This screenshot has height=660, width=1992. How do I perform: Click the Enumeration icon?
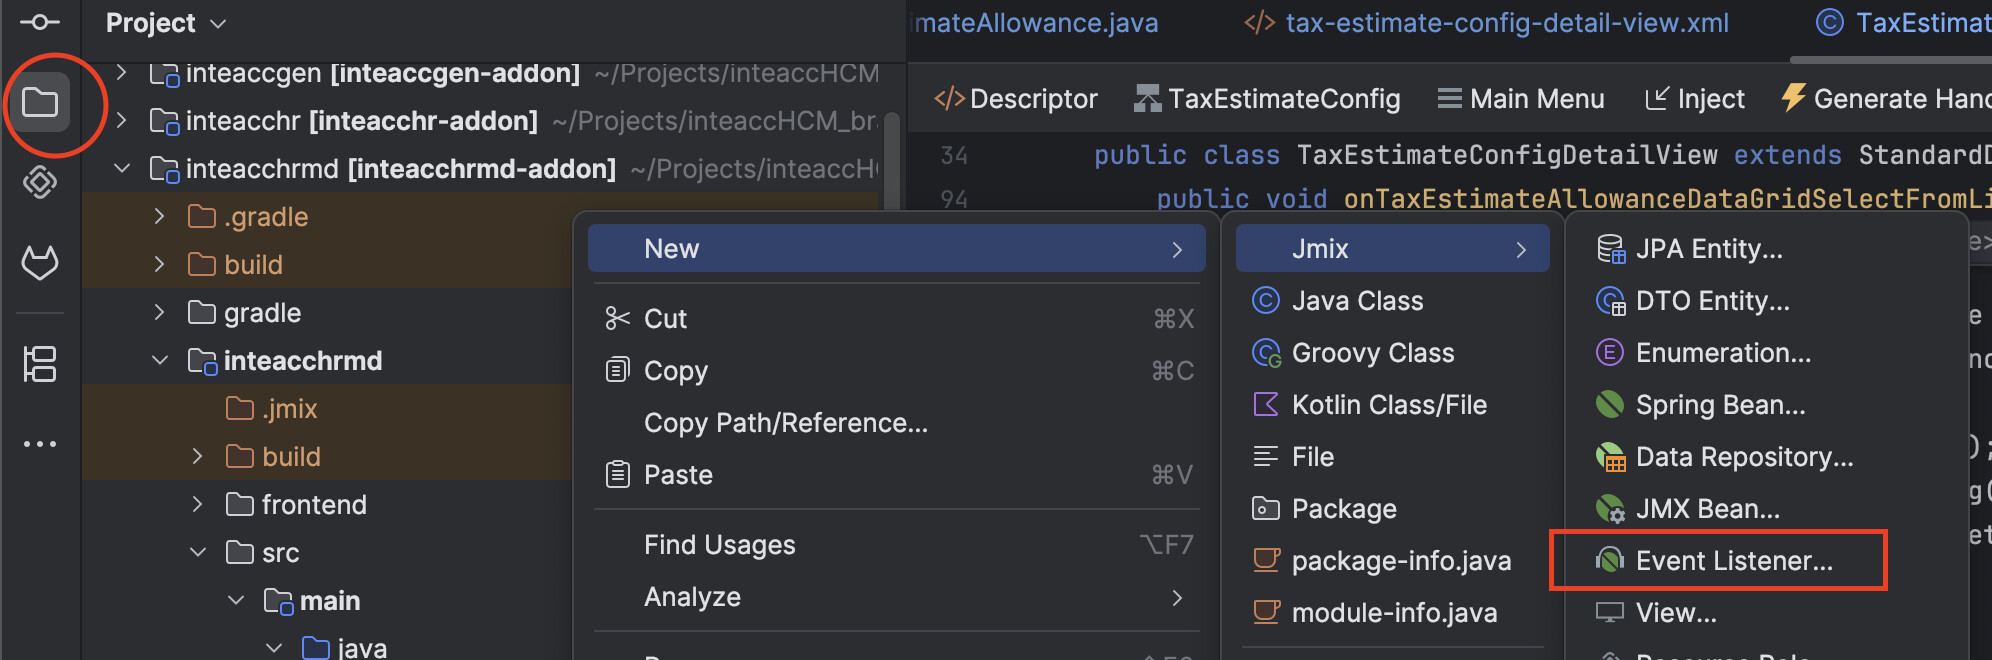[x=1610, y=352]
